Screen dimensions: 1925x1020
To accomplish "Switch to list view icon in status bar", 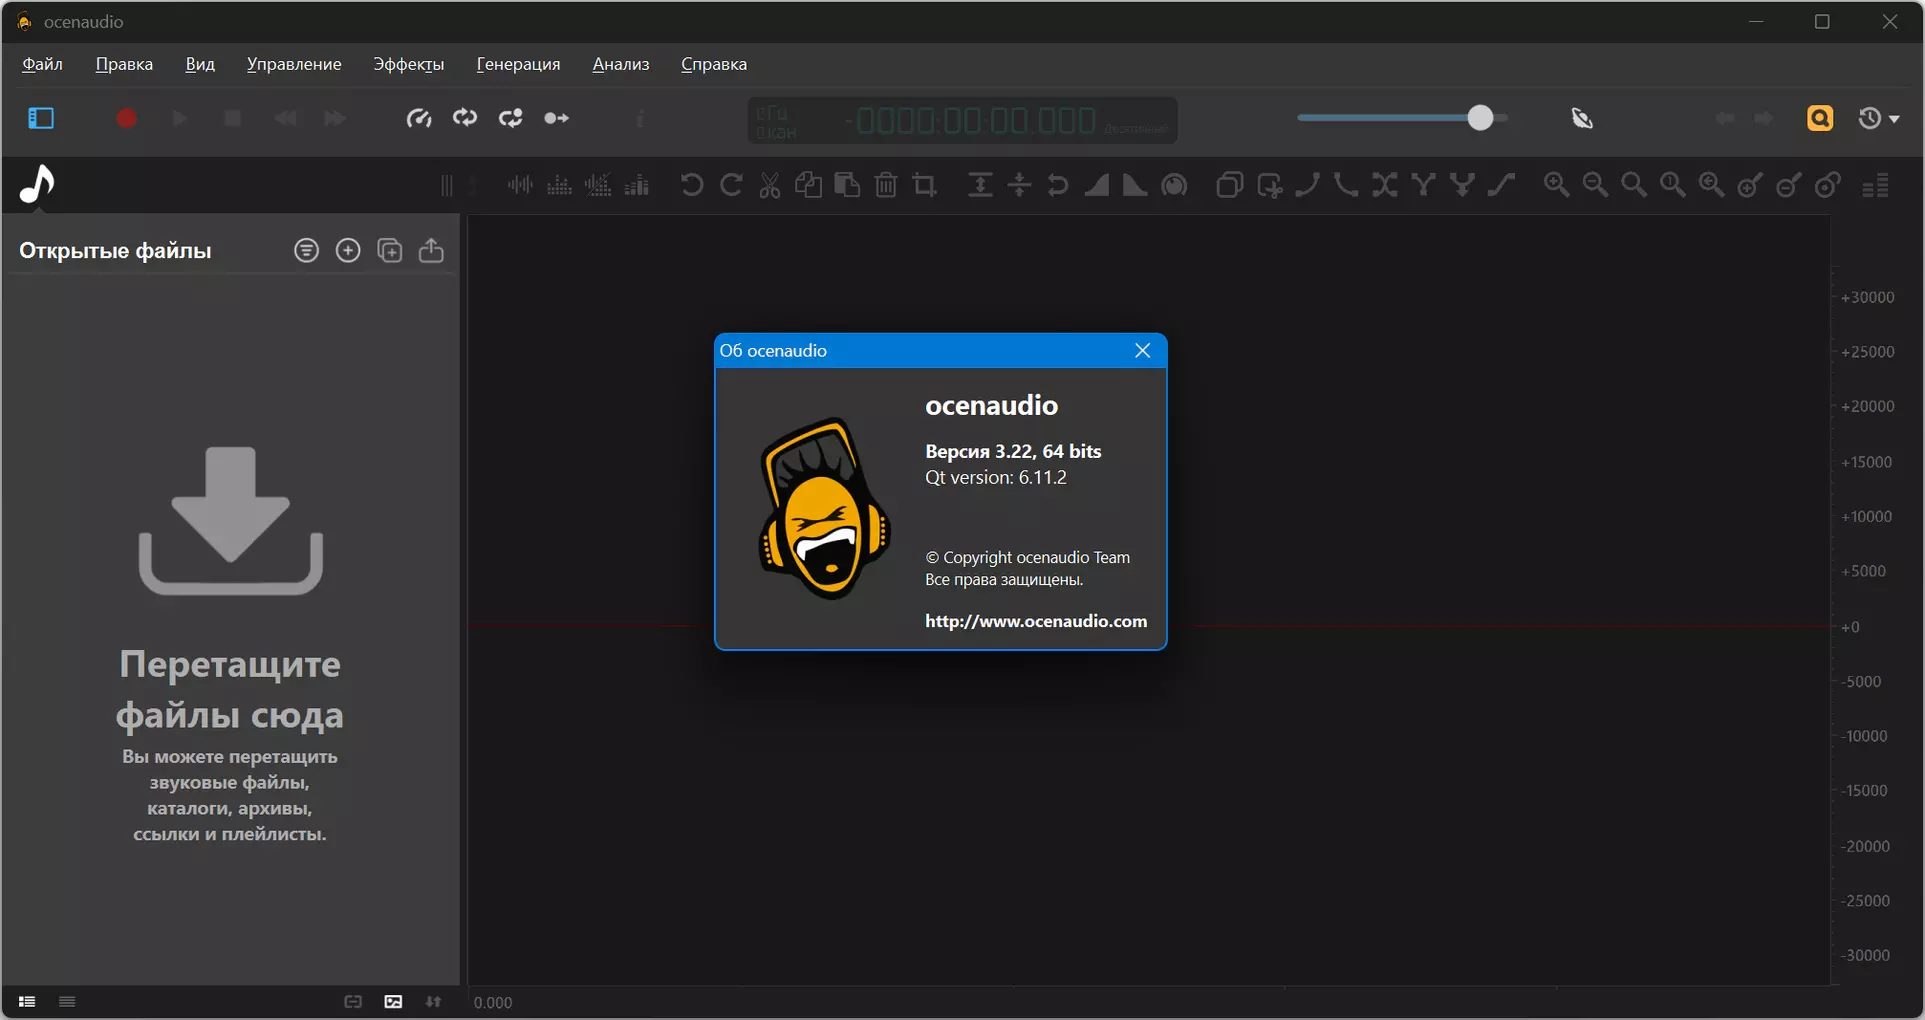I will (x=27, y=1002).
